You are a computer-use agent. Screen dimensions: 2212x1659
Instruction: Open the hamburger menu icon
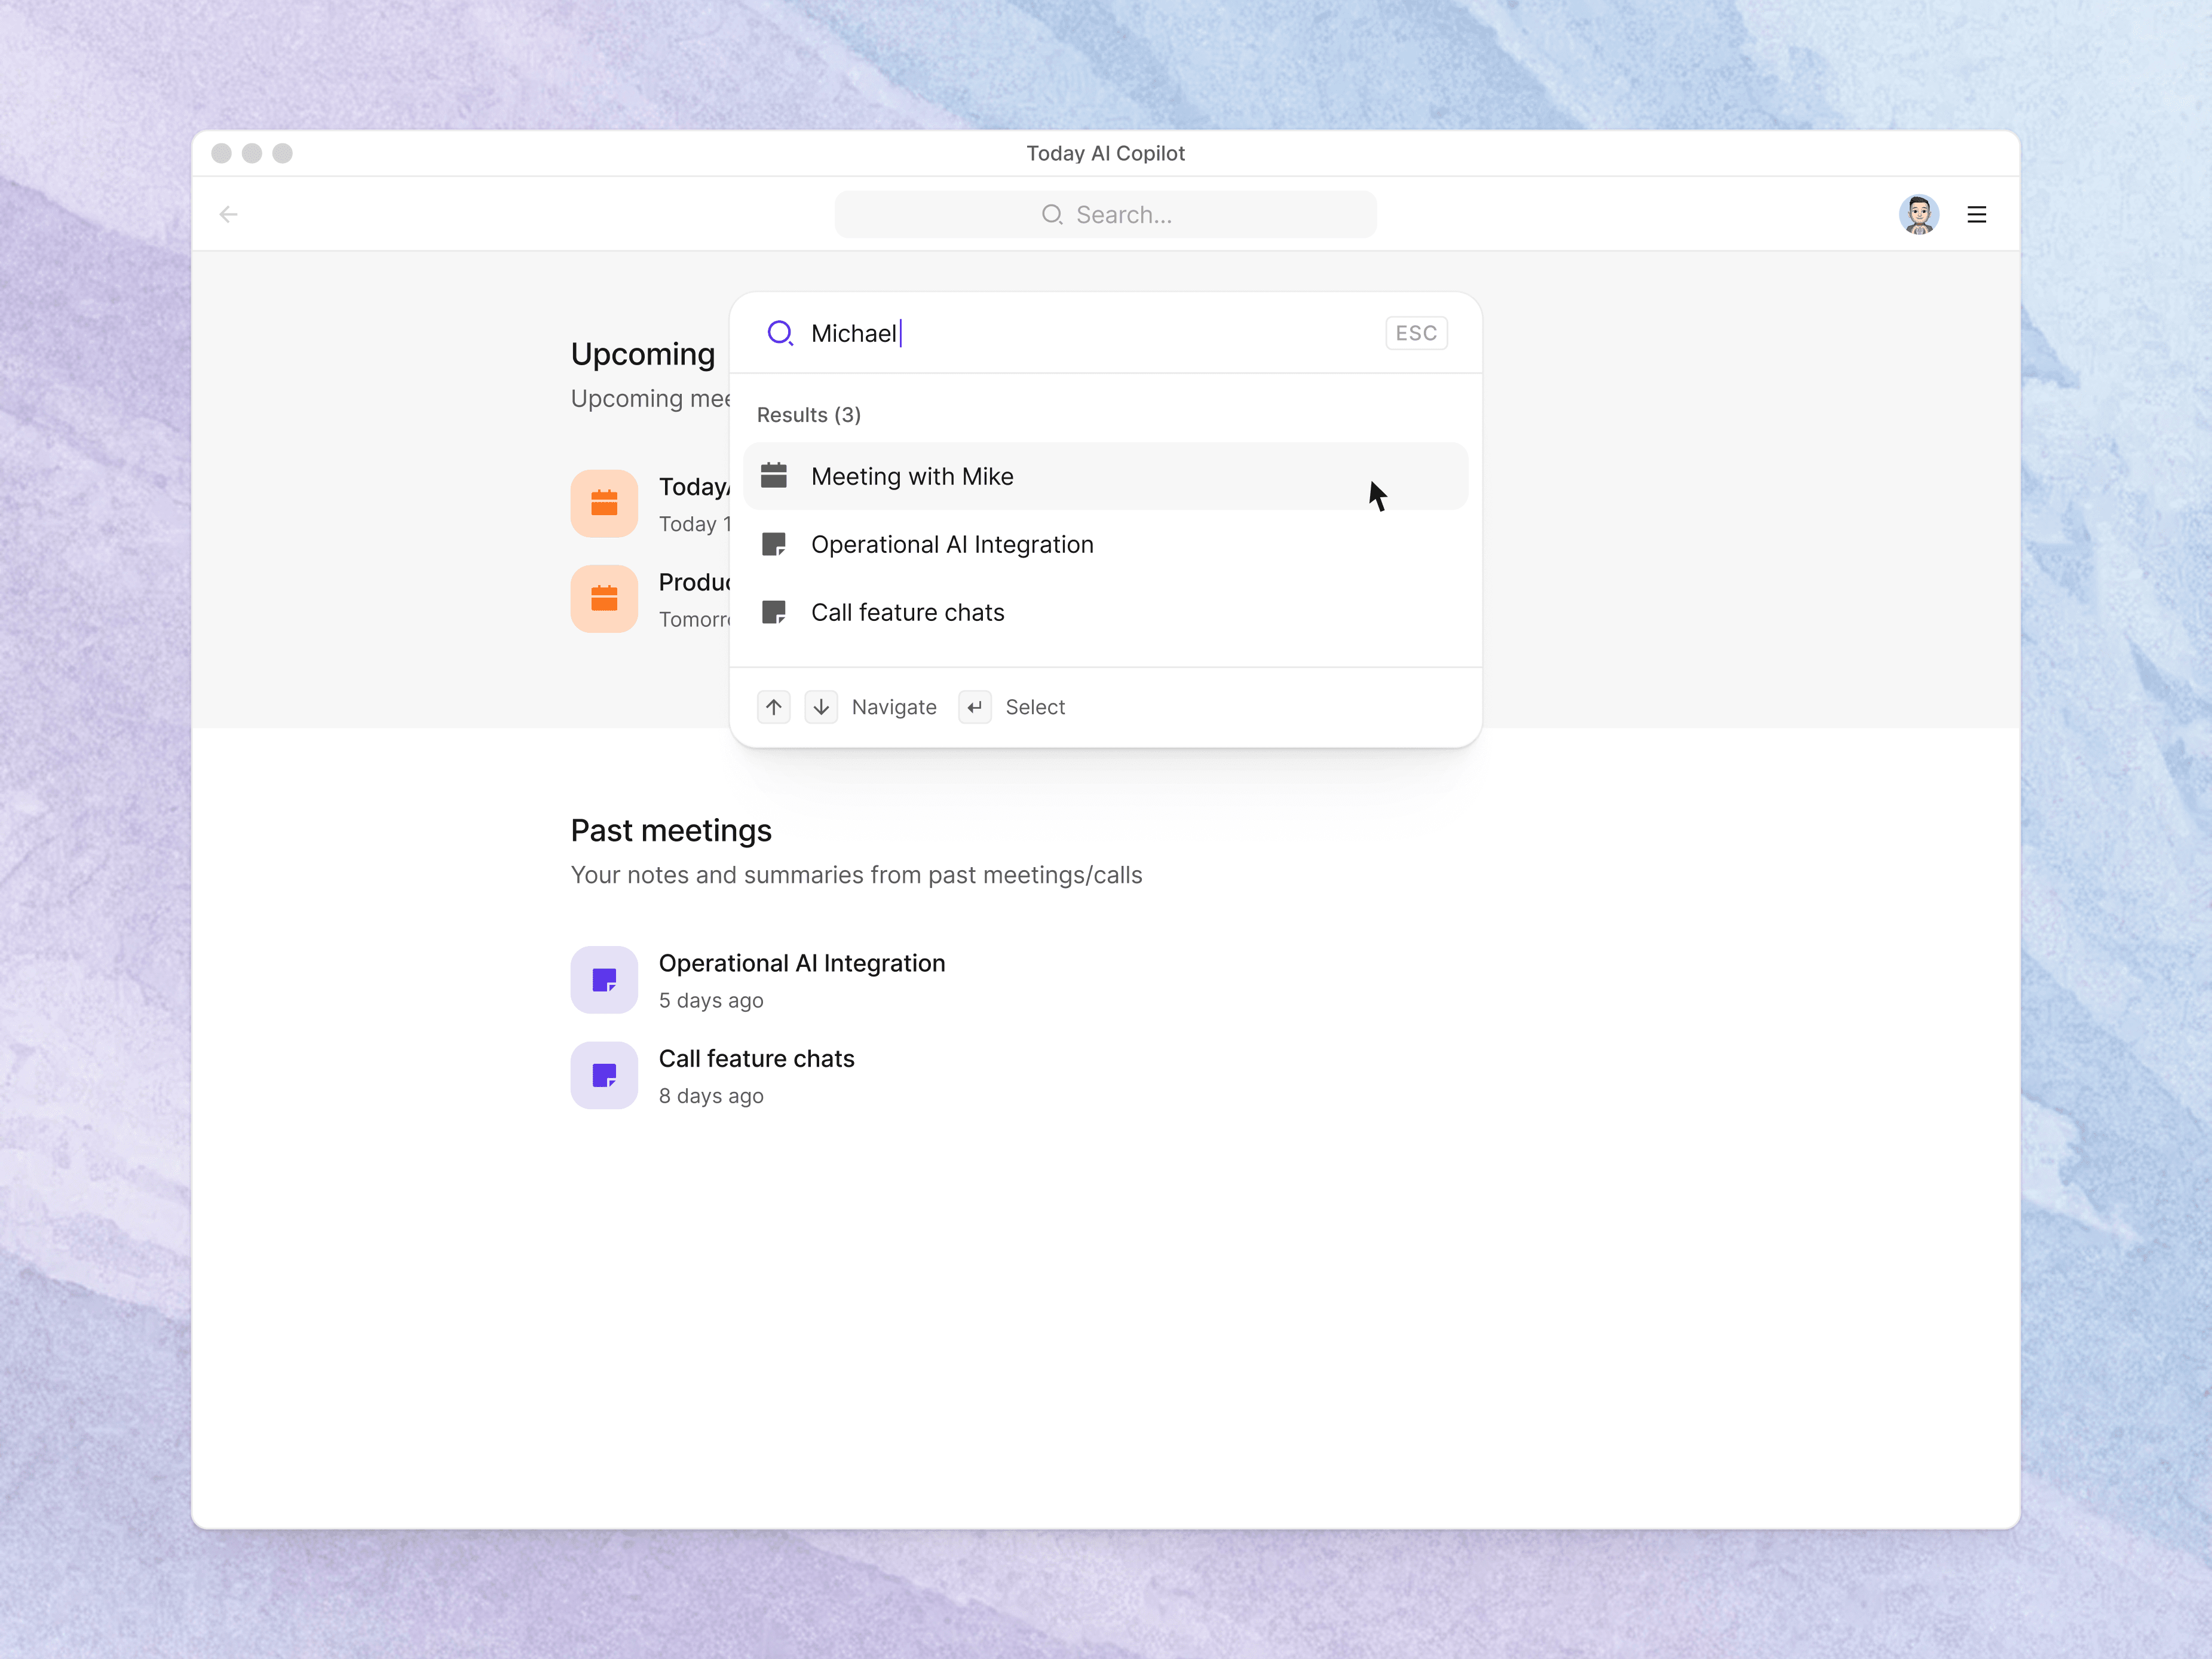tap(1976, 214)
